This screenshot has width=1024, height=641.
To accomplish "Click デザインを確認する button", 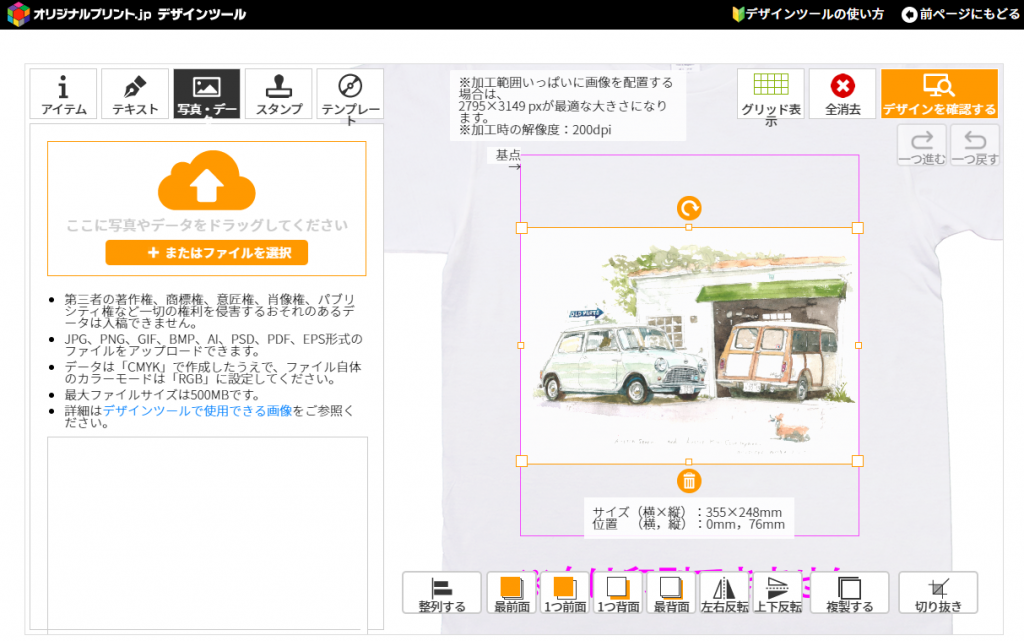I will pos(939,93).
